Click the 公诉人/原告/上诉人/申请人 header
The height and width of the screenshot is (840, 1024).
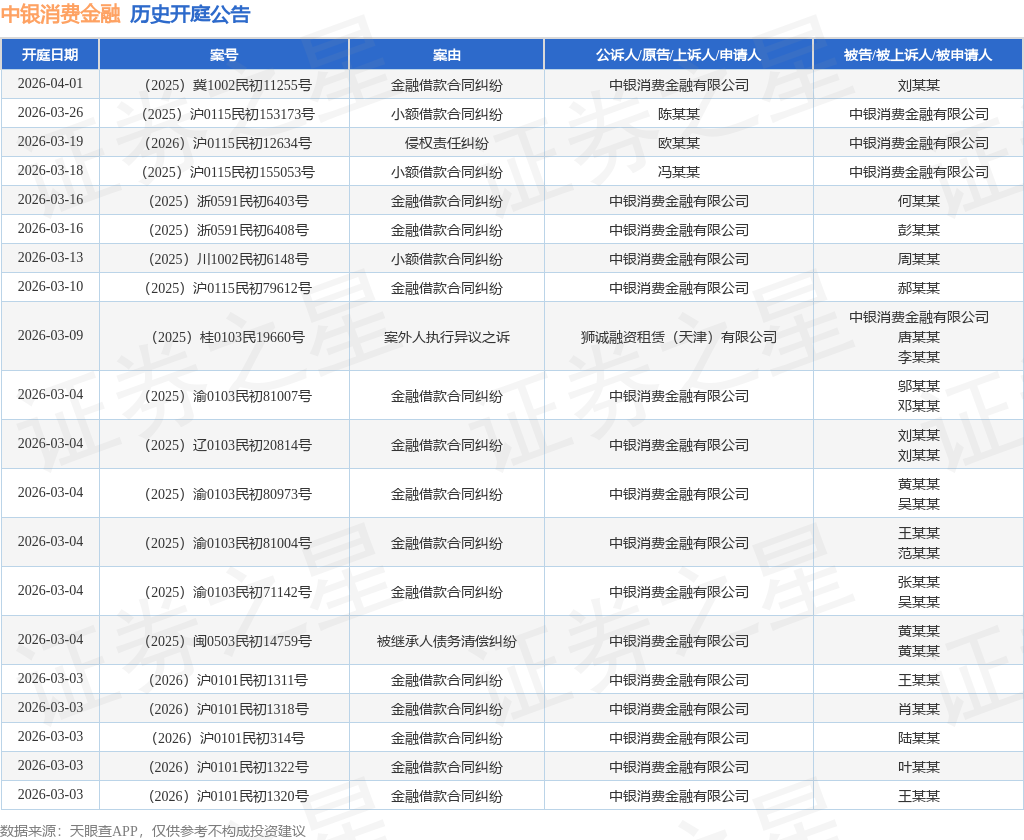(679, 55)
